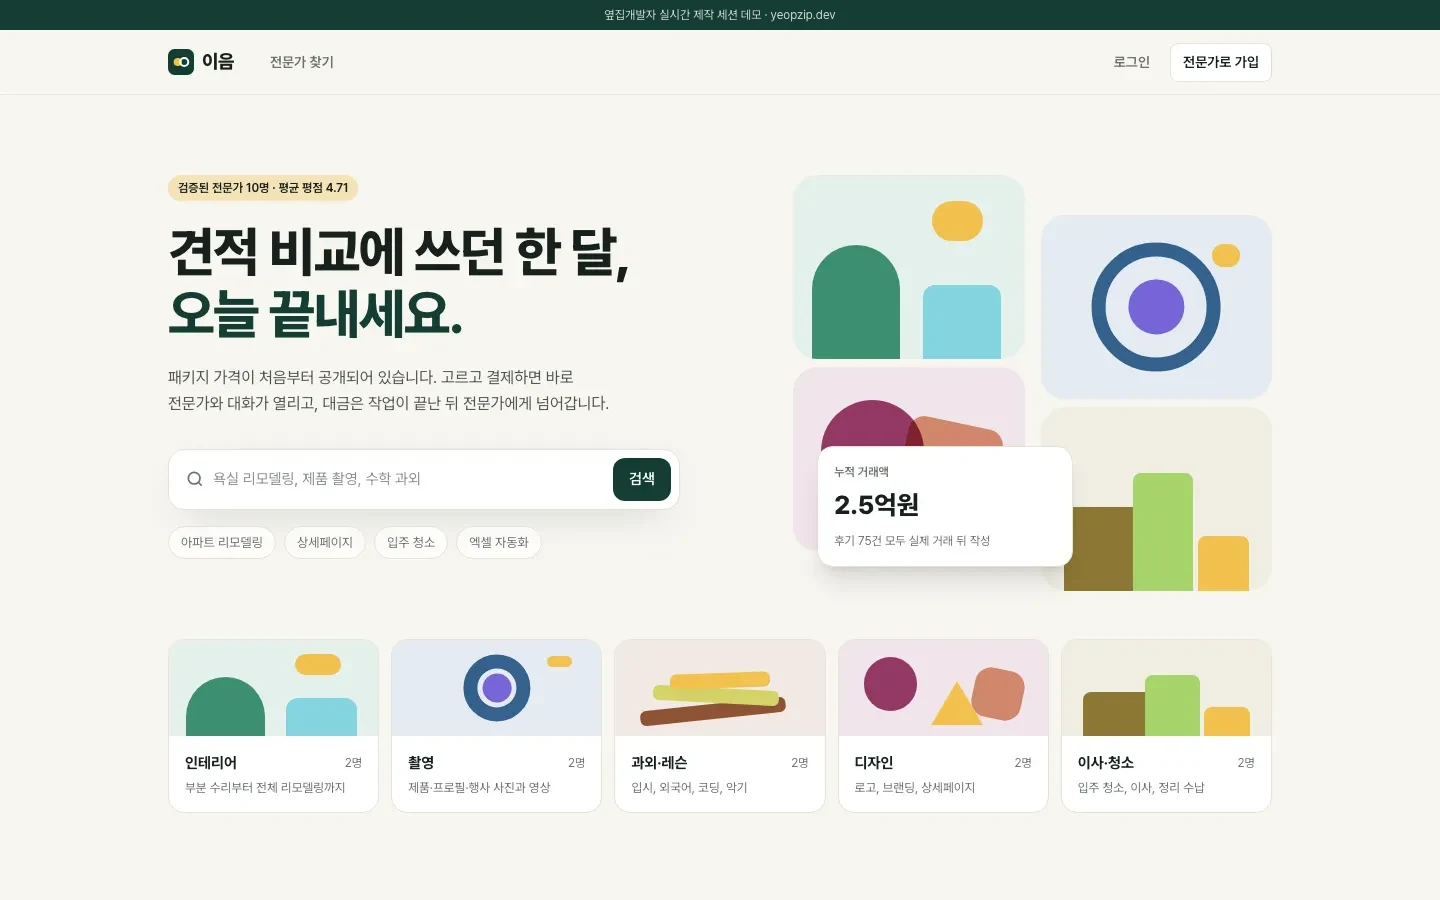Select the 아파트 리모델링 suggestion chip
1440x900 pixels.
click(222, 542)
